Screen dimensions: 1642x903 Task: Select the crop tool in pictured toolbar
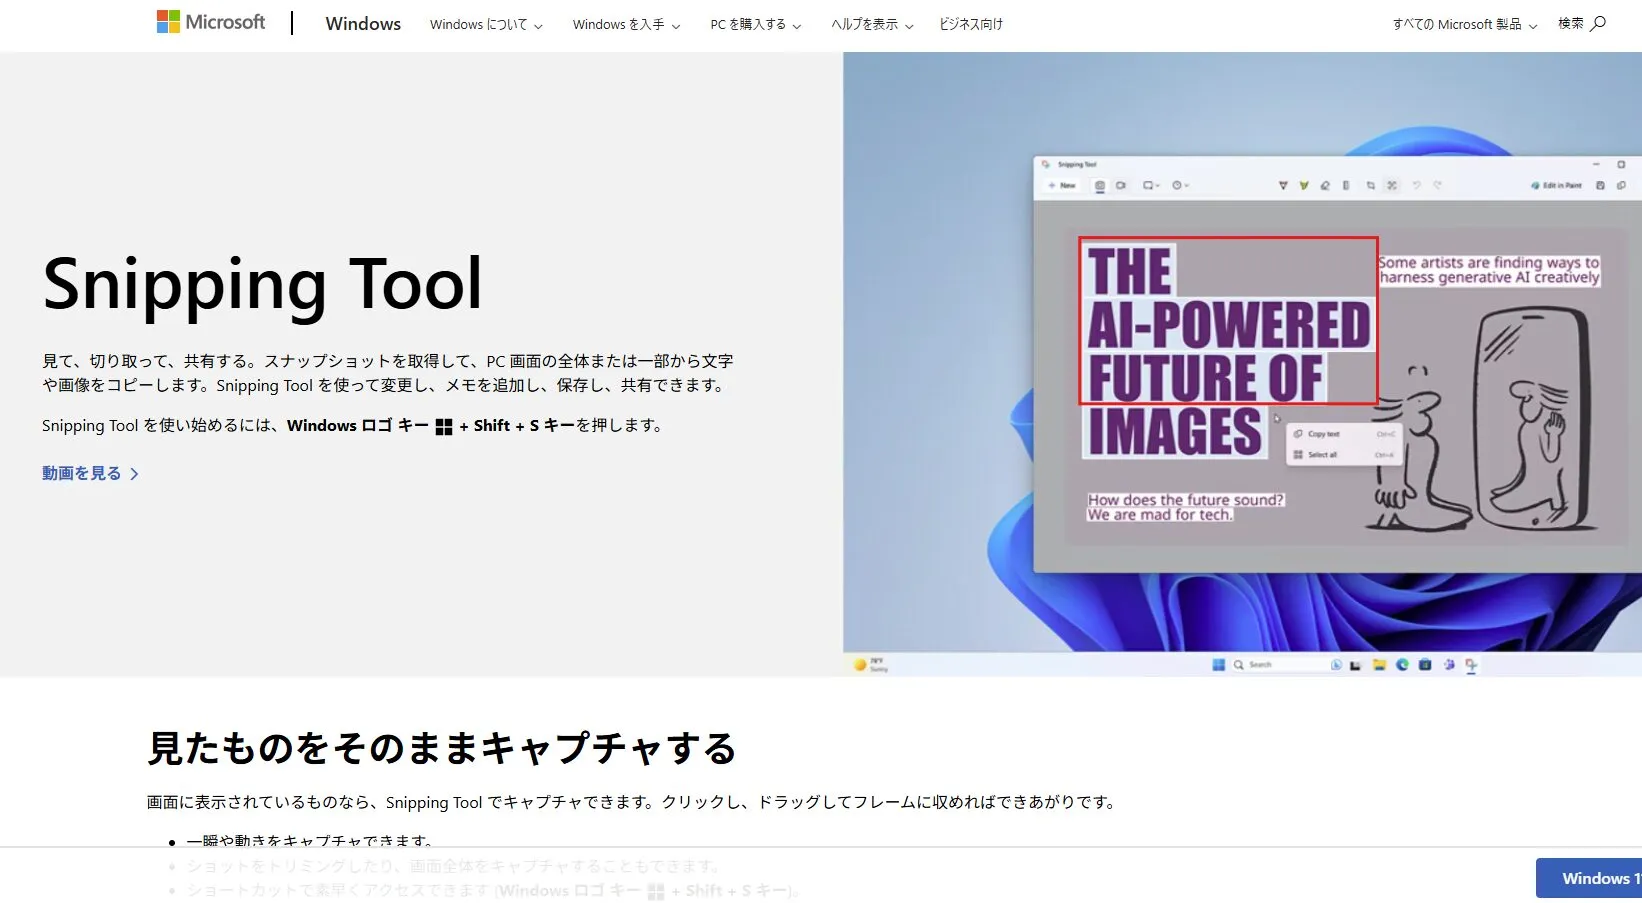pos(1370,185)
